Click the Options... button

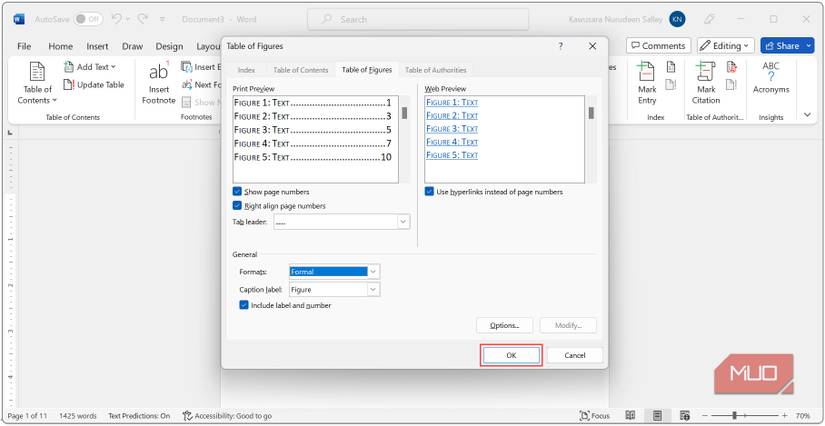504,325
